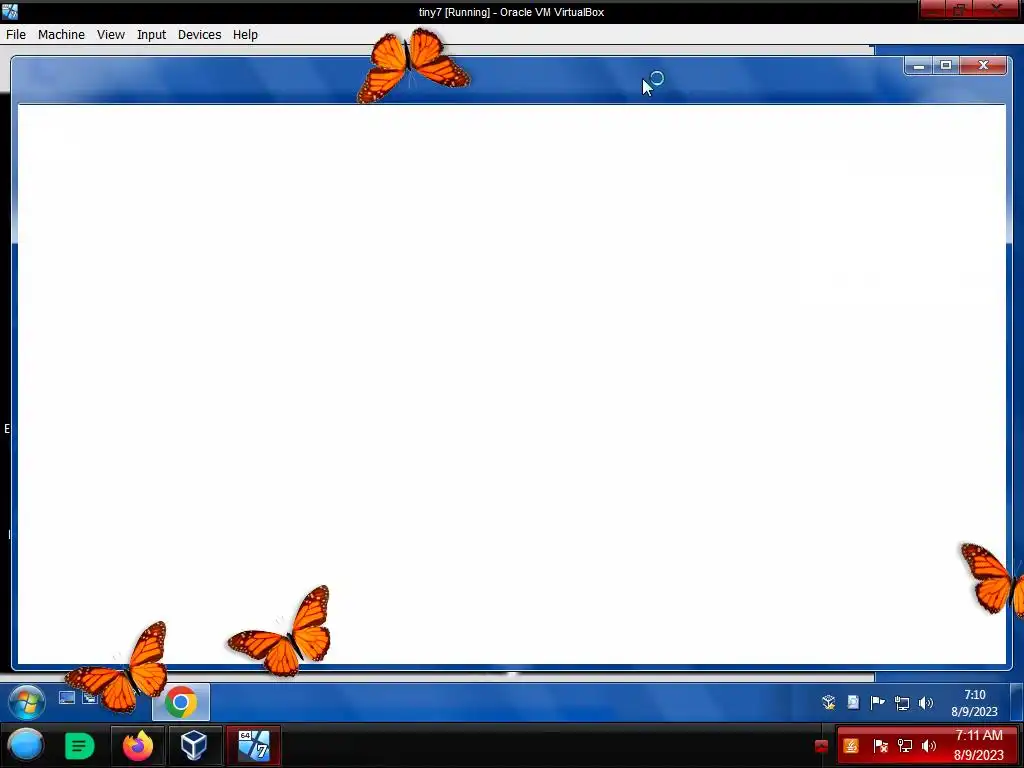Open the Help menu
The width and height of the screenshot is (1024, 768).
click(245, 35)
